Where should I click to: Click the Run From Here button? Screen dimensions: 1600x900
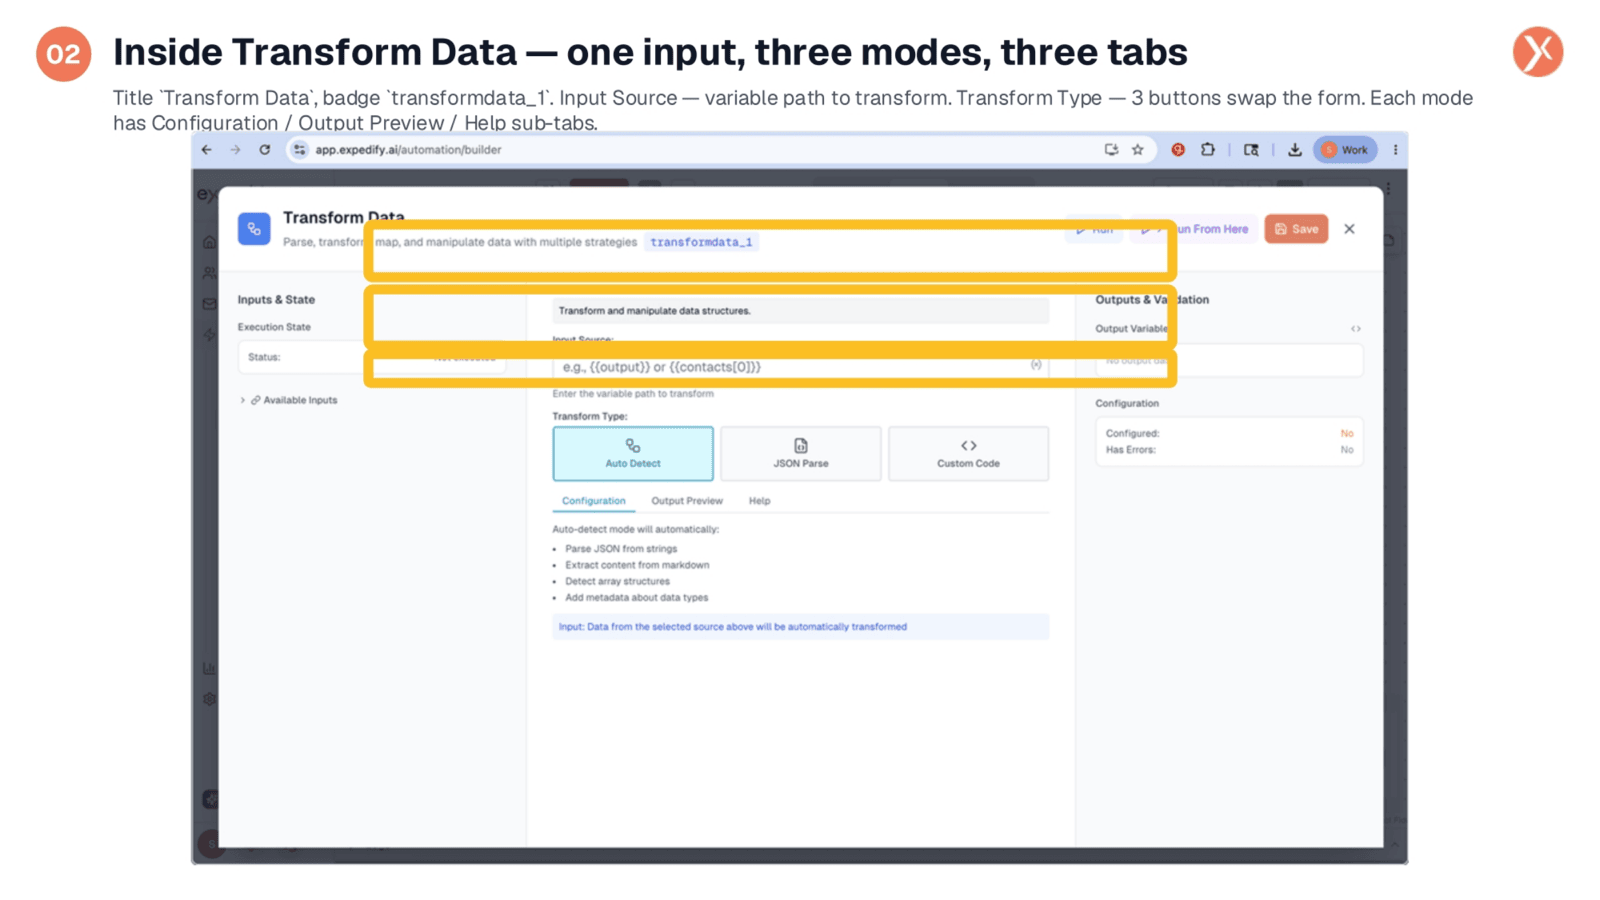1196,229
